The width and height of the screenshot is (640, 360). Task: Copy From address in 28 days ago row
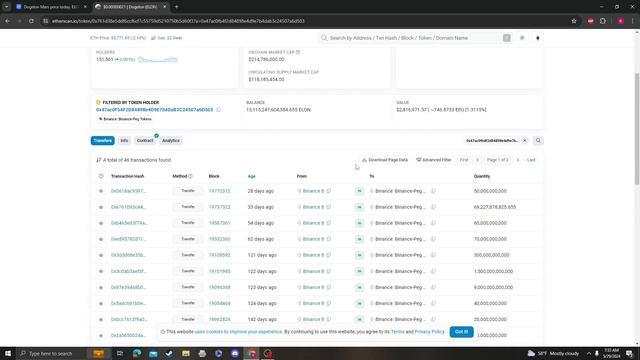point(329,191)
